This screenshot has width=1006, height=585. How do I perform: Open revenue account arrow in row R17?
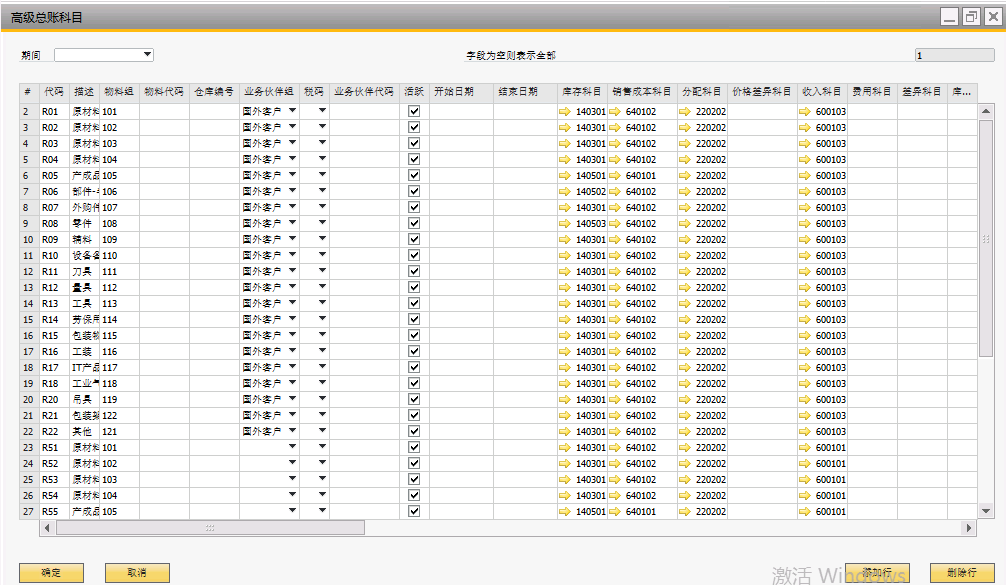[x=805, y=368]
